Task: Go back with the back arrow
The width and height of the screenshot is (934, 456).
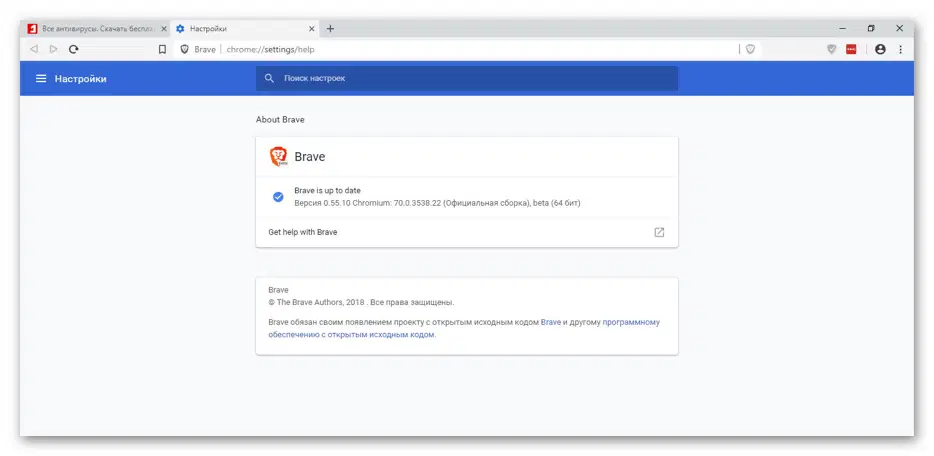Action: point(34,49)
